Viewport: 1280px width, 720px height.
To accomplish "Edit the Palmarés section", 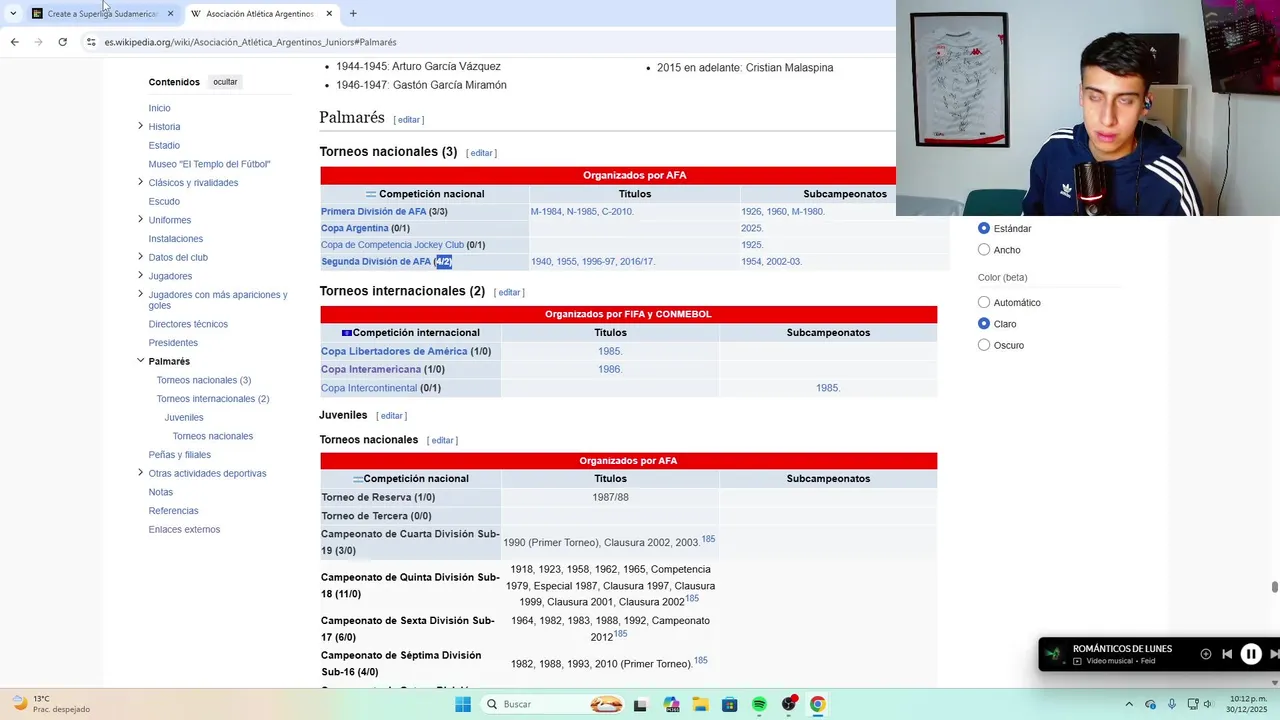I will click(x=409, y=120).
